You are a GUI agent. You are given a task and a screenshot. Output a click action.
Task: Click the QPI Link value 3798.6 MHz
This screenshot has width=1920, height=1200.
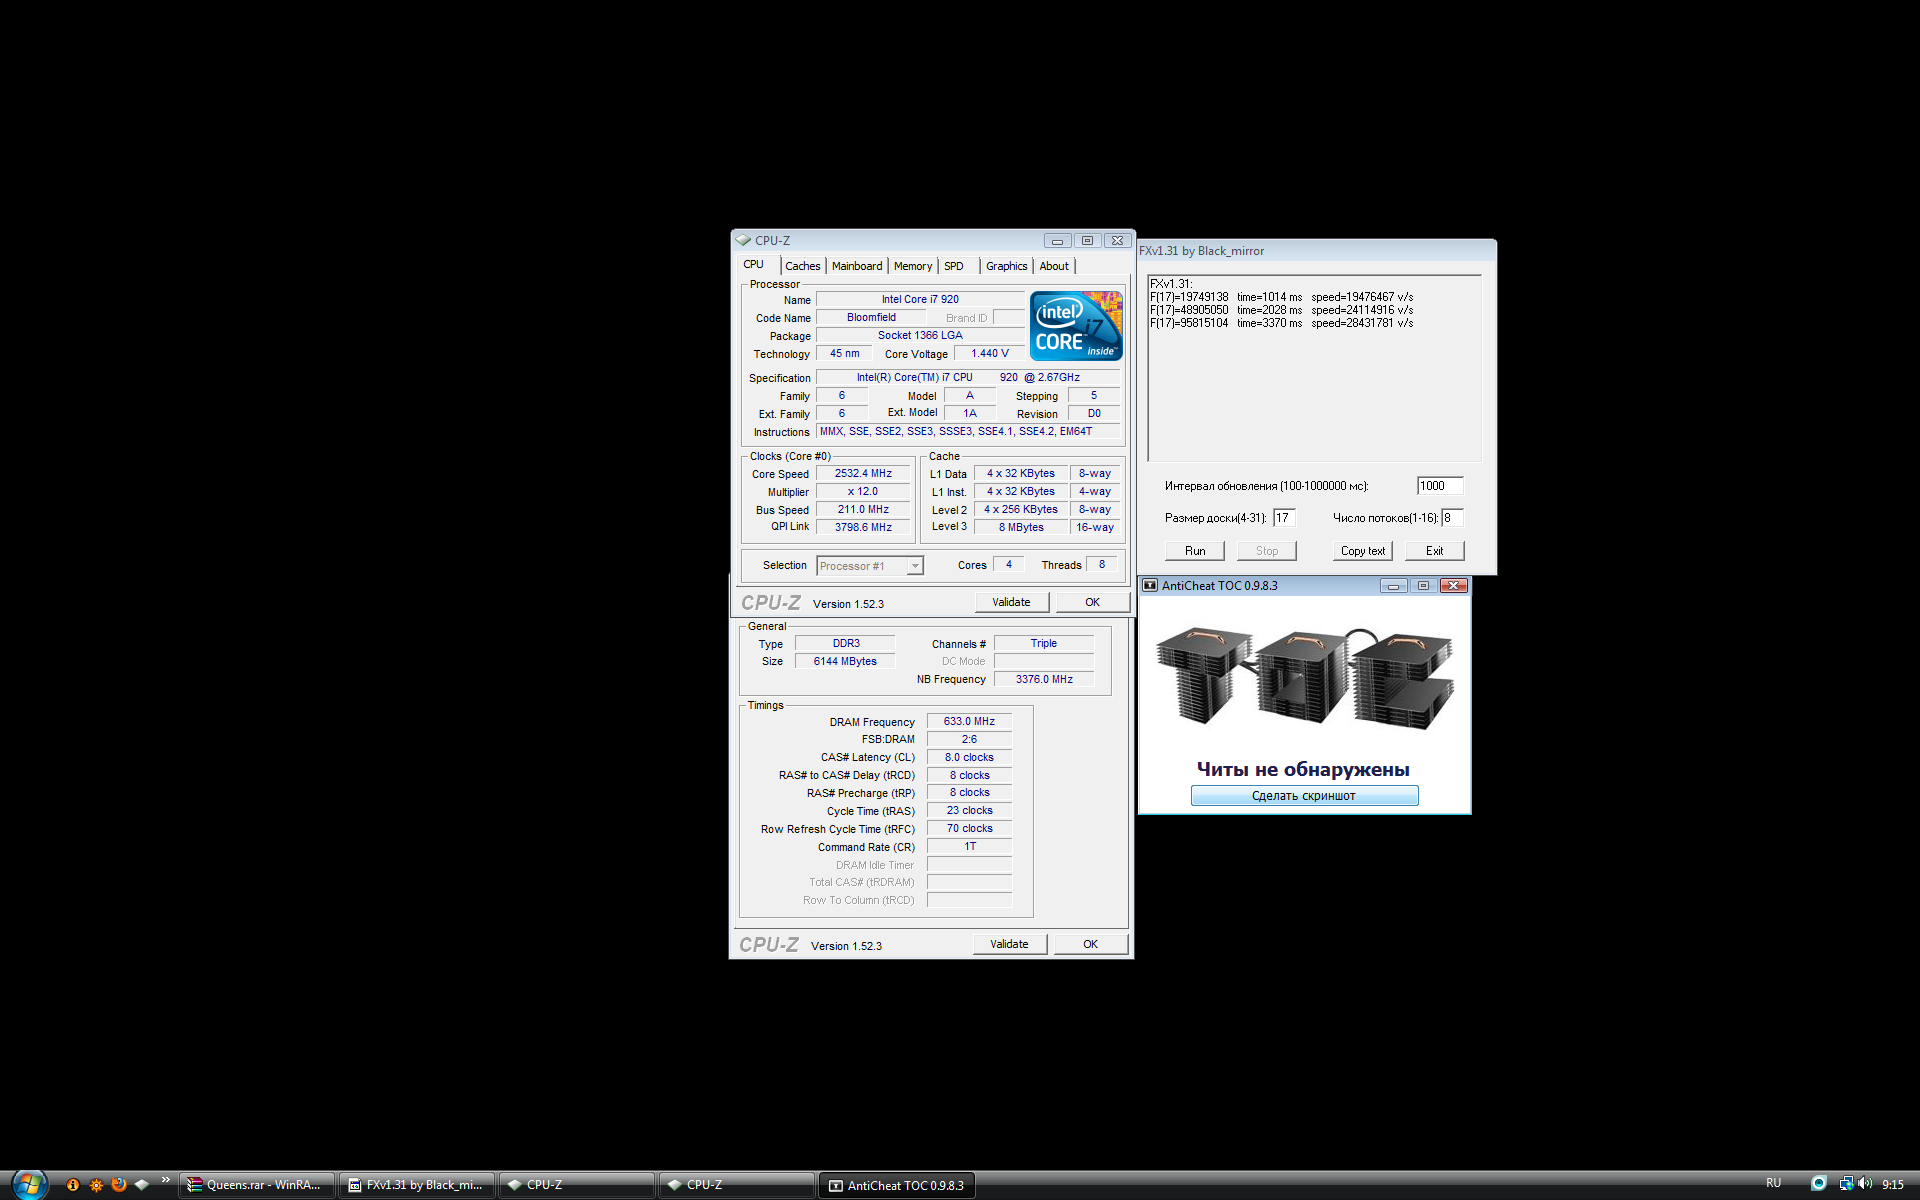click(x=863, y=528)
